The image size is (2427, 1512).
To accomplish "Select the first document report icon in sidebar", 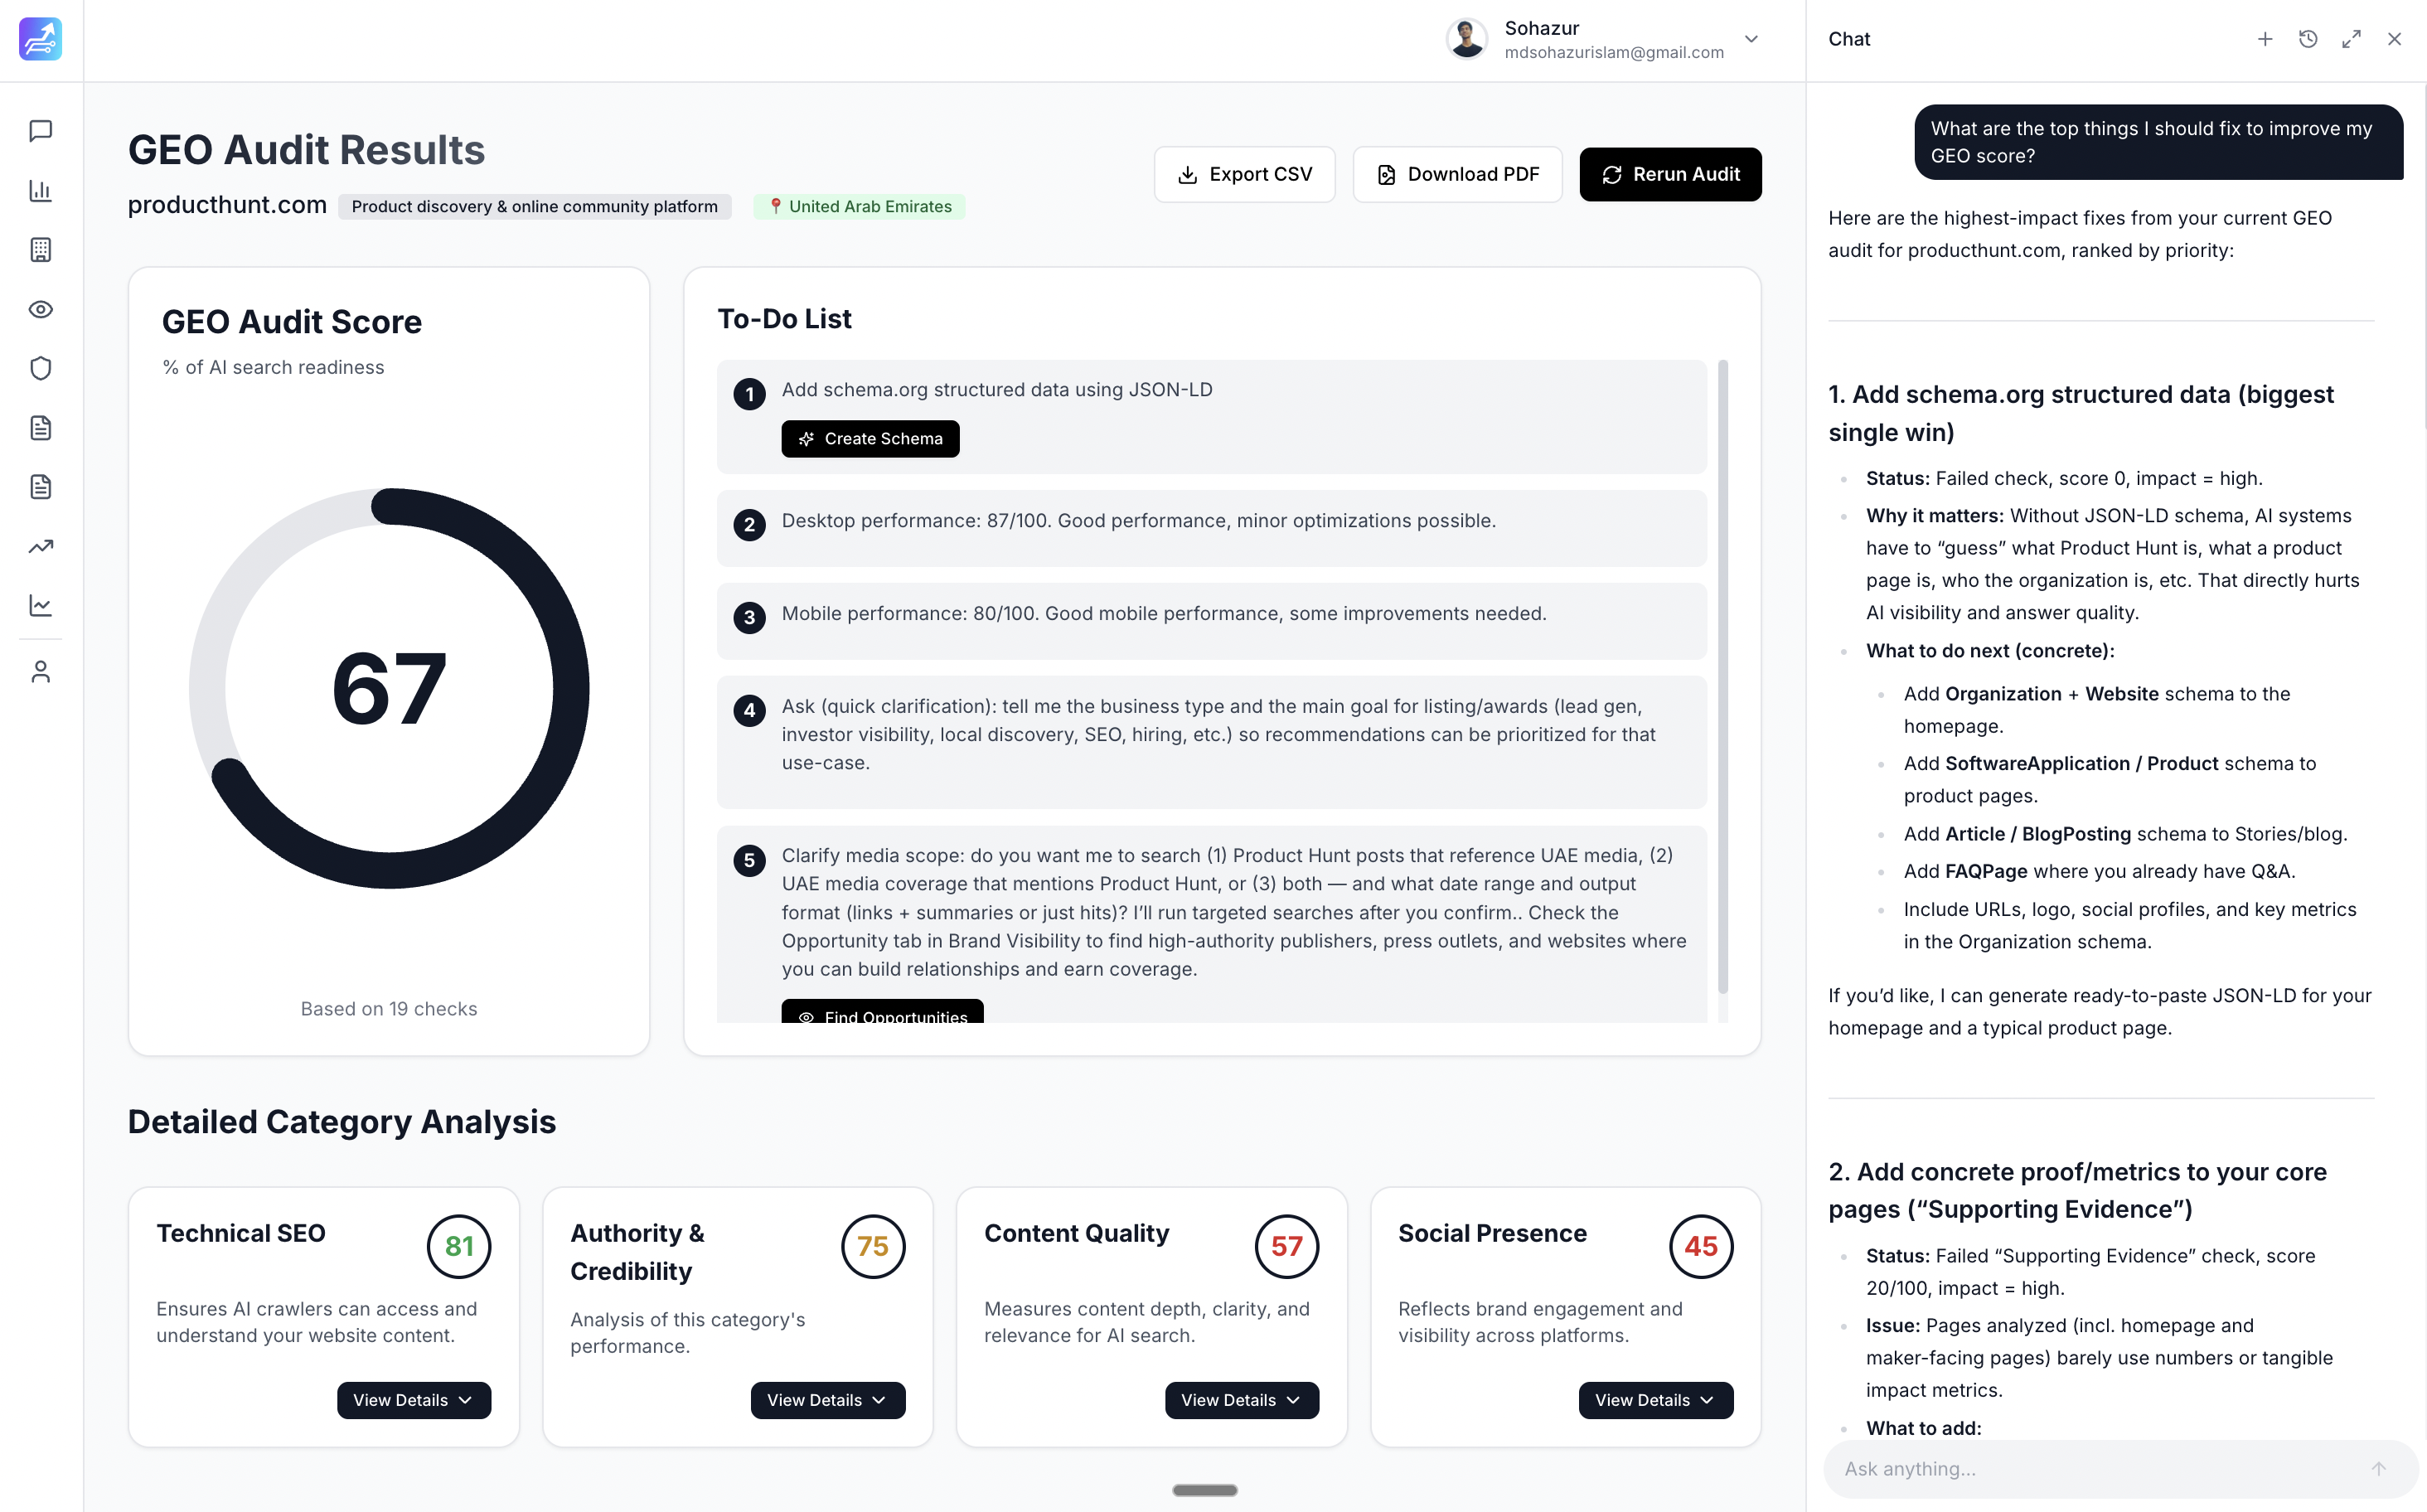I will 40,427.
